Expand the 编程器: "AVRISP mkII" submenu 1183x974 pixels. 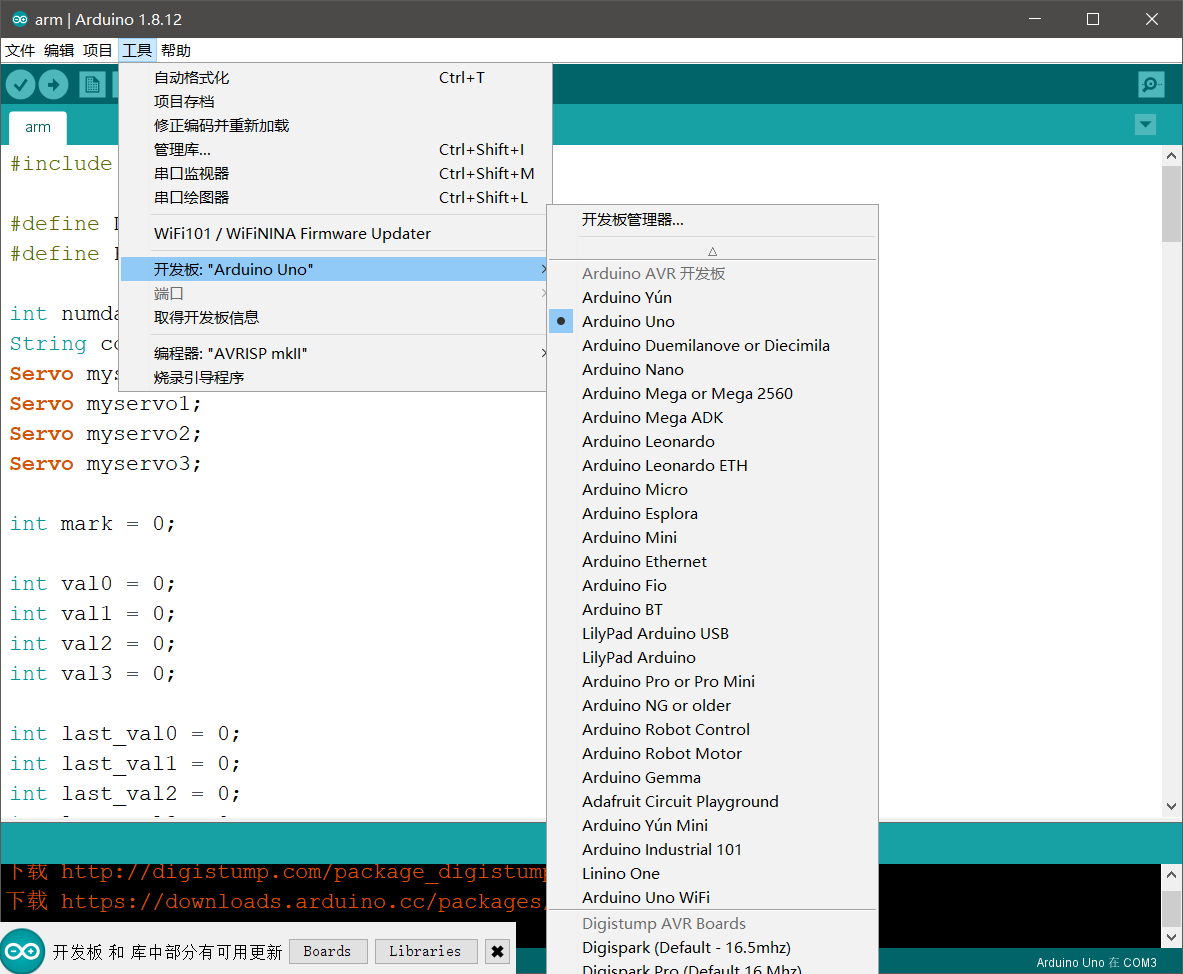point(333,353)
